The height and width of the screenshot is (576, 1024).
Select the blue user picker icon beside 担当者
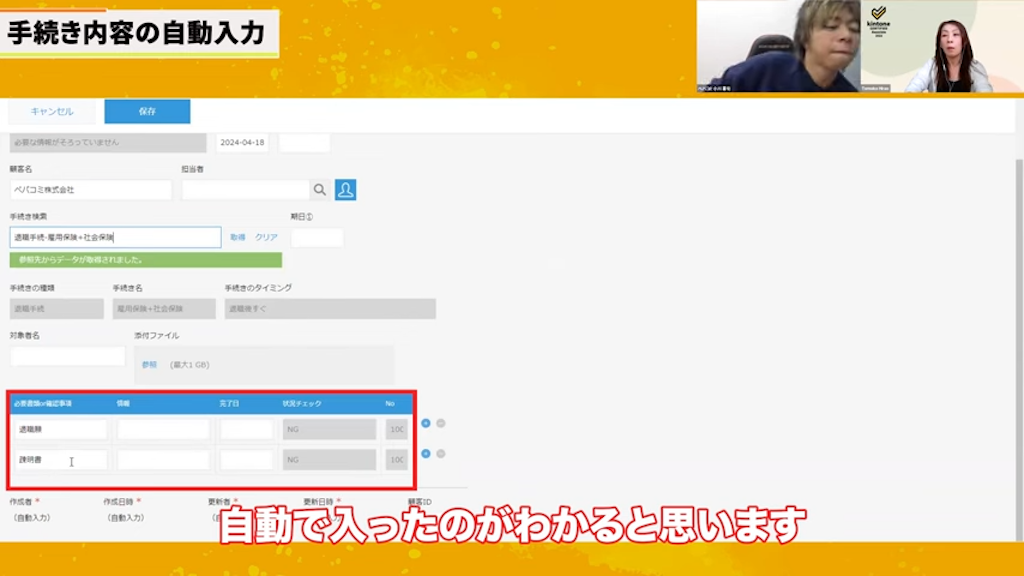point(345,189)
